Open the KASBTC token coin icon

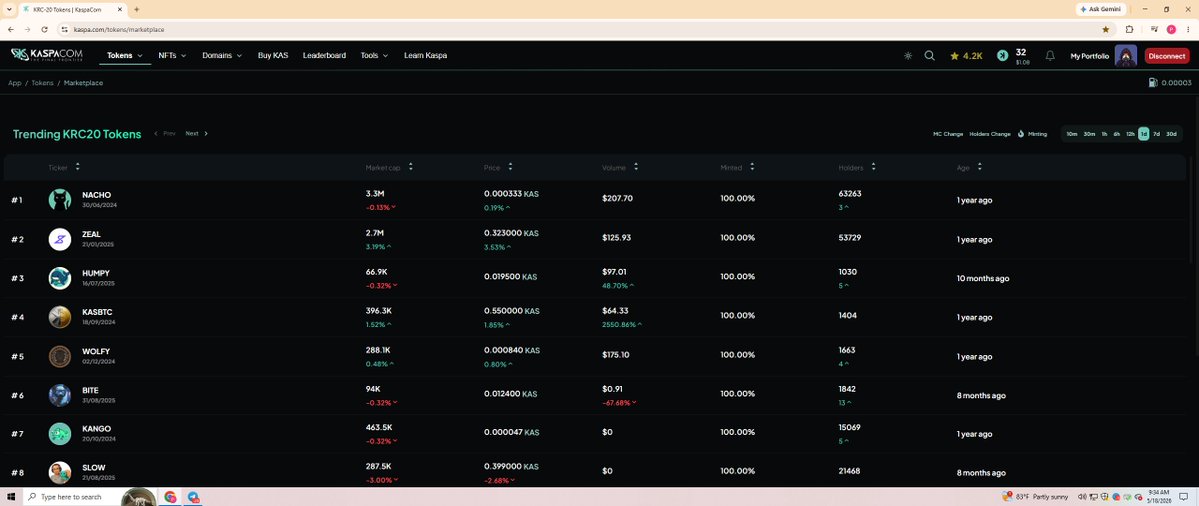click(60, 317)
